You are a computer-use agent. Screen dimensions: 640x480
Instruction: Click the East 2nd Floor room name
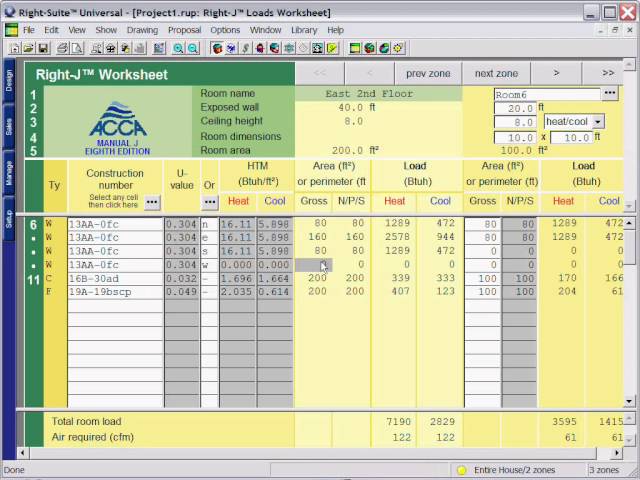[369, 94]
